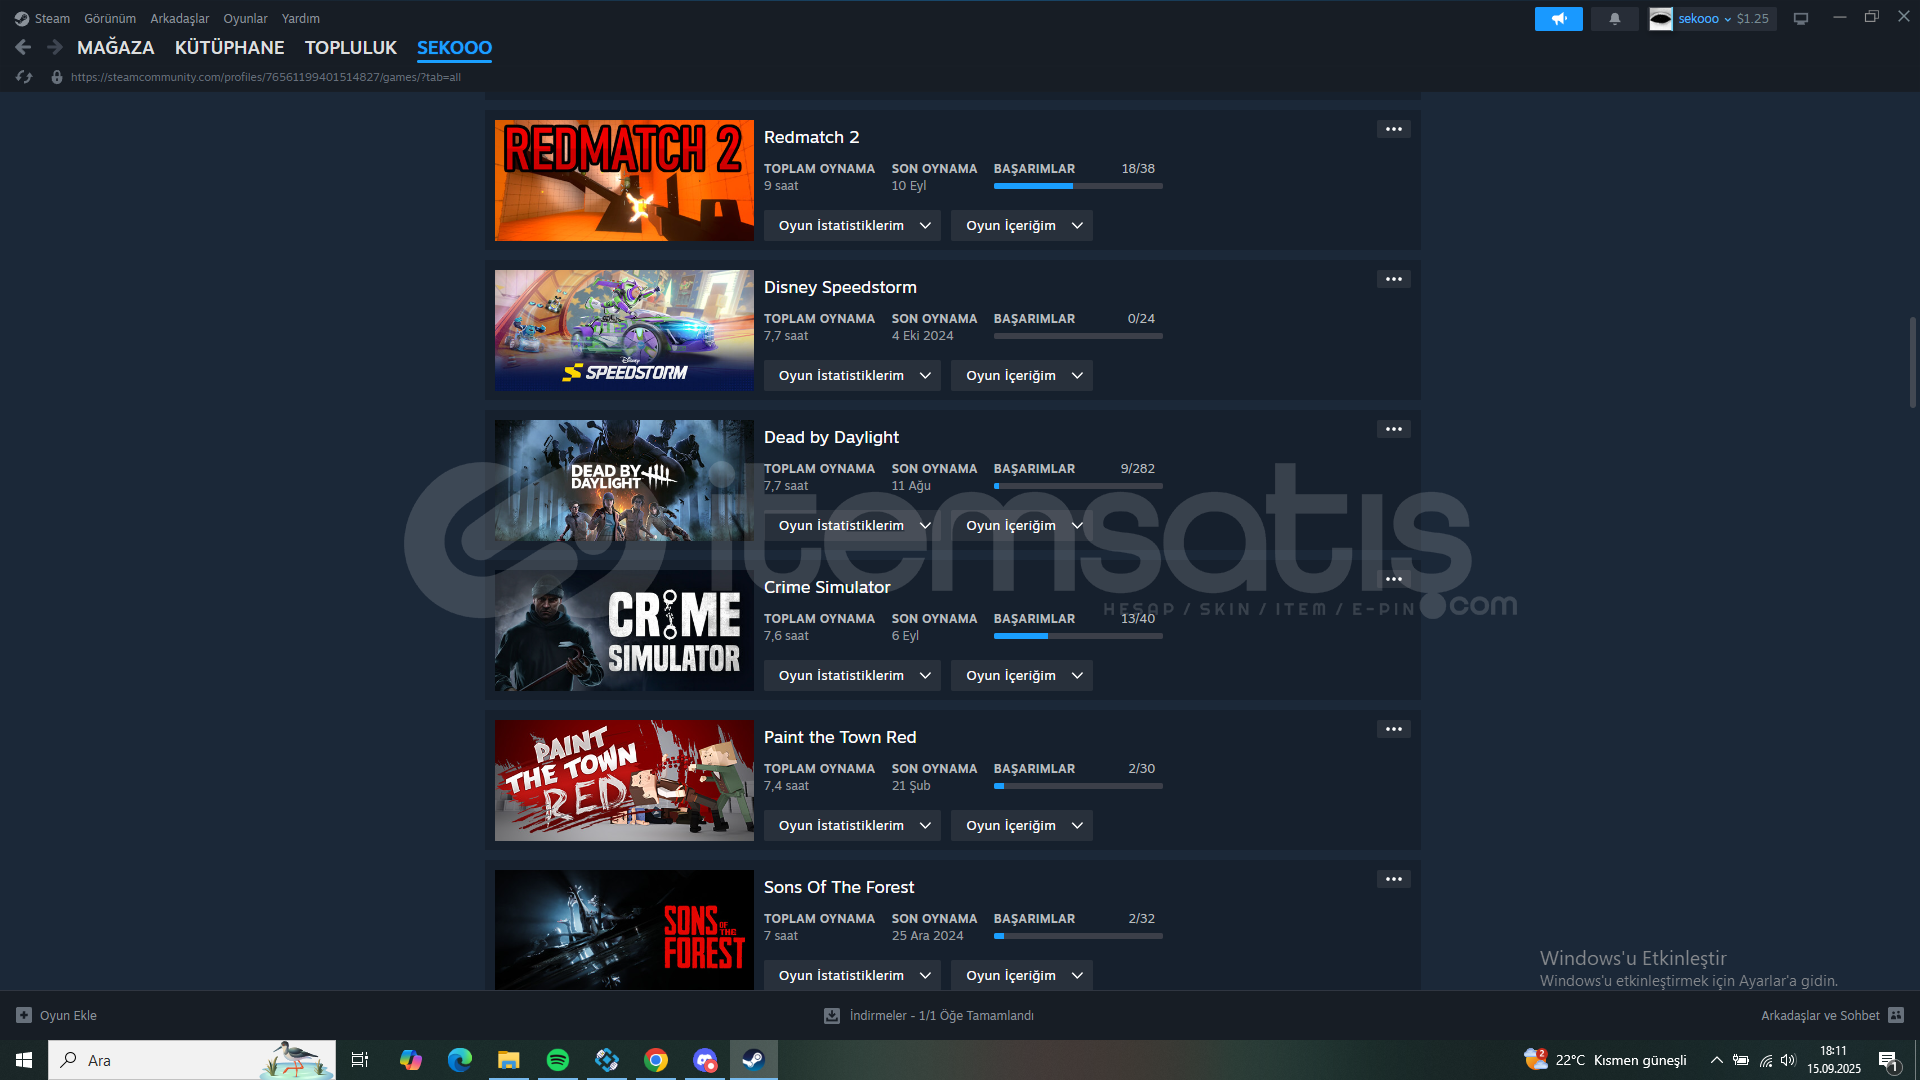
Task: Expand Oyun İstatistiklerim for Dead by Daylight
Action: point(853,526)
